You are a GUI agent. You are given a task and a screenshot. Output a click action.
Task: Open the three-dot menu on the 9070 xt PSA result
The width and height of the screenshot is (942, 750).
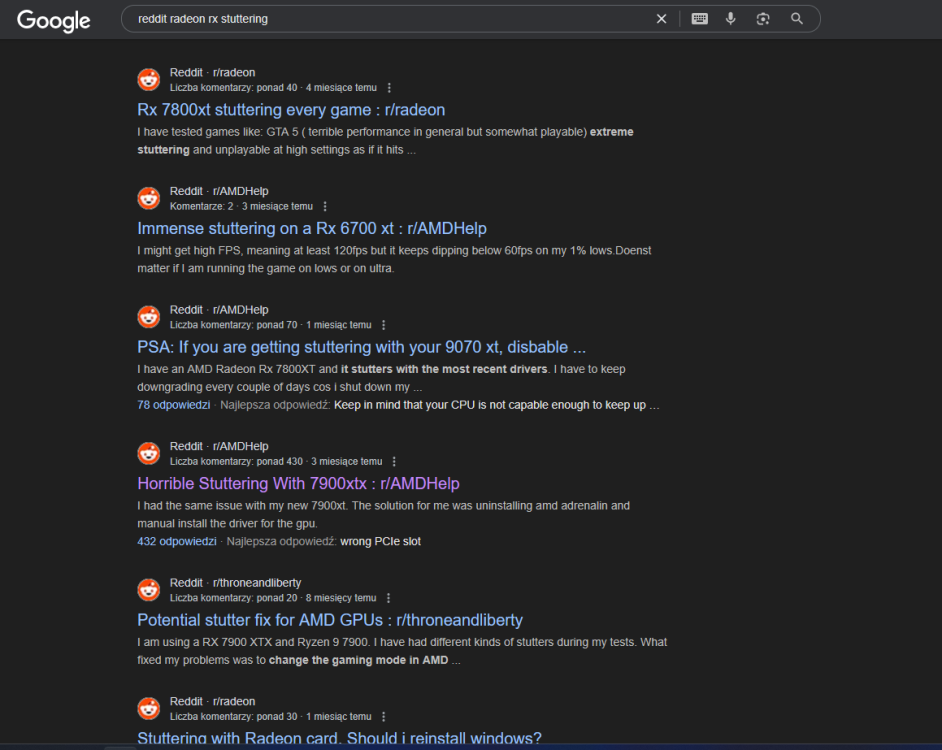383,324
